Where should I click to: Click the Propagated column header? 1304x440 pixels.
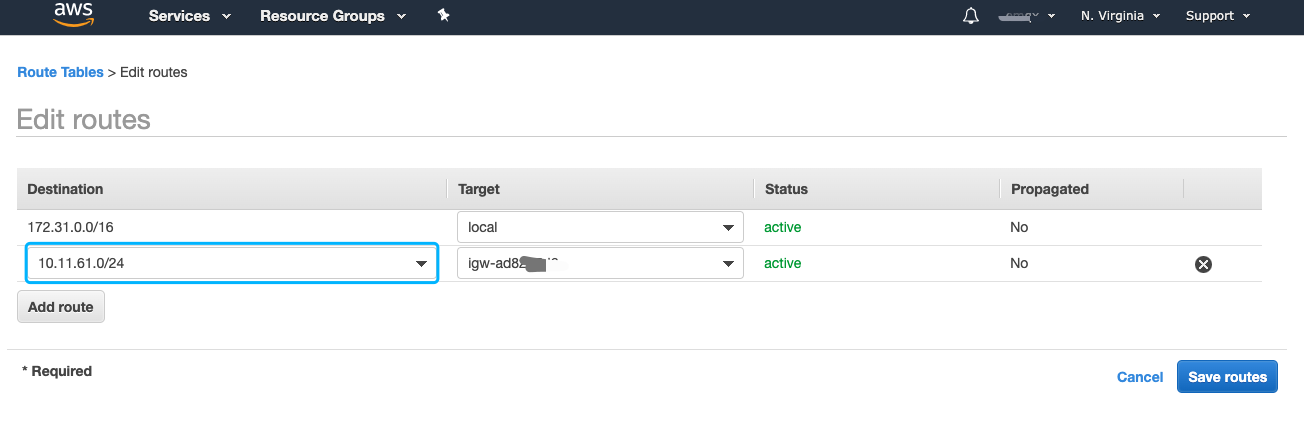[x=1049, y=189]
